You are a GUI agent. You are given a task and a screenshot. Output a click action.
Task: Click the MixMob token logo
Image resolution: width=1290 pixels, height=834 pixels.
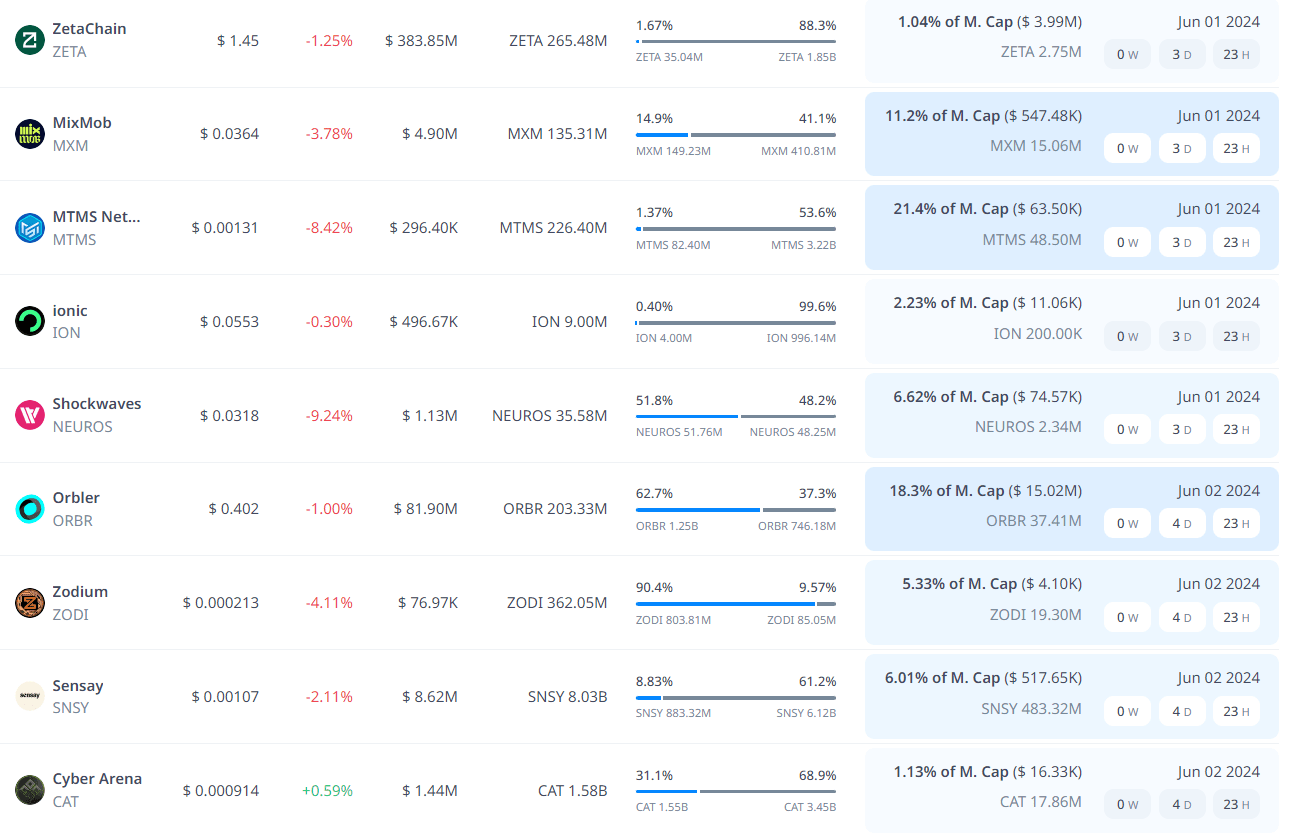click(x=30, y=134)
